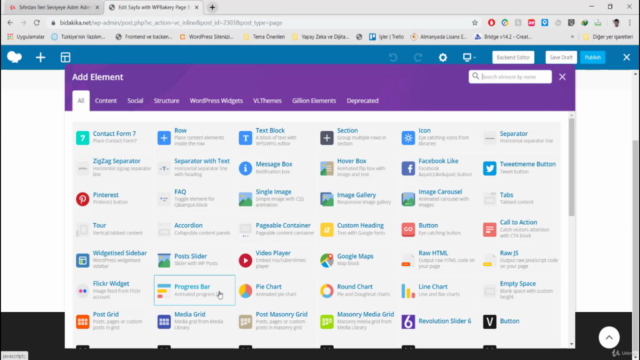Viewport: 640px width, 360px height.
Task: Insert the Tweetmeme Button element
Action: pos(520,168)
